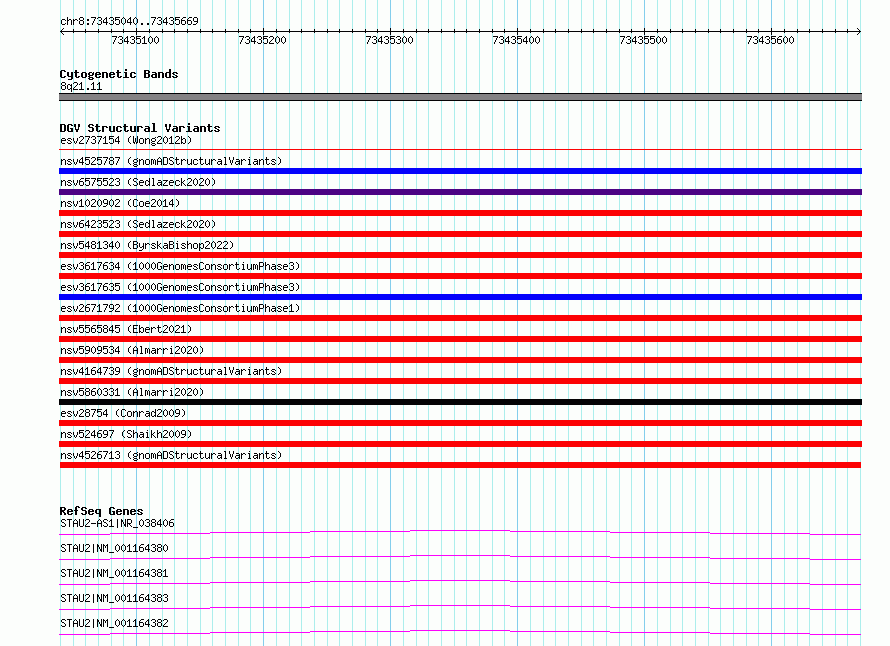Open the STAU2|NM_001164383 transcript label
This screenshot has width=890, height=646.
(x=114, y=598)
